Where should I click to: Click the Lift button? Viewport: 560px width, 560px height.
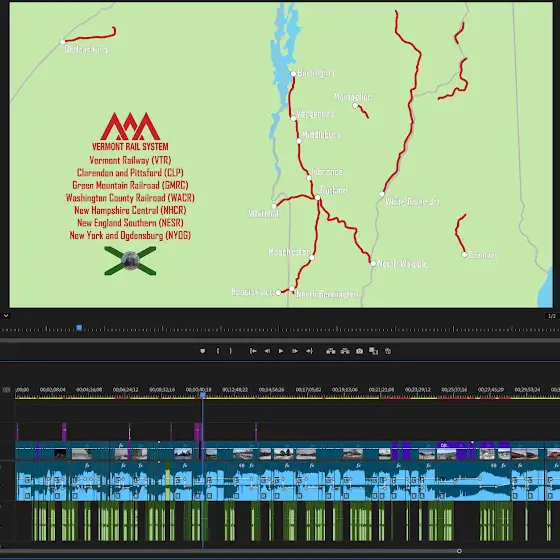coord(331,351)
